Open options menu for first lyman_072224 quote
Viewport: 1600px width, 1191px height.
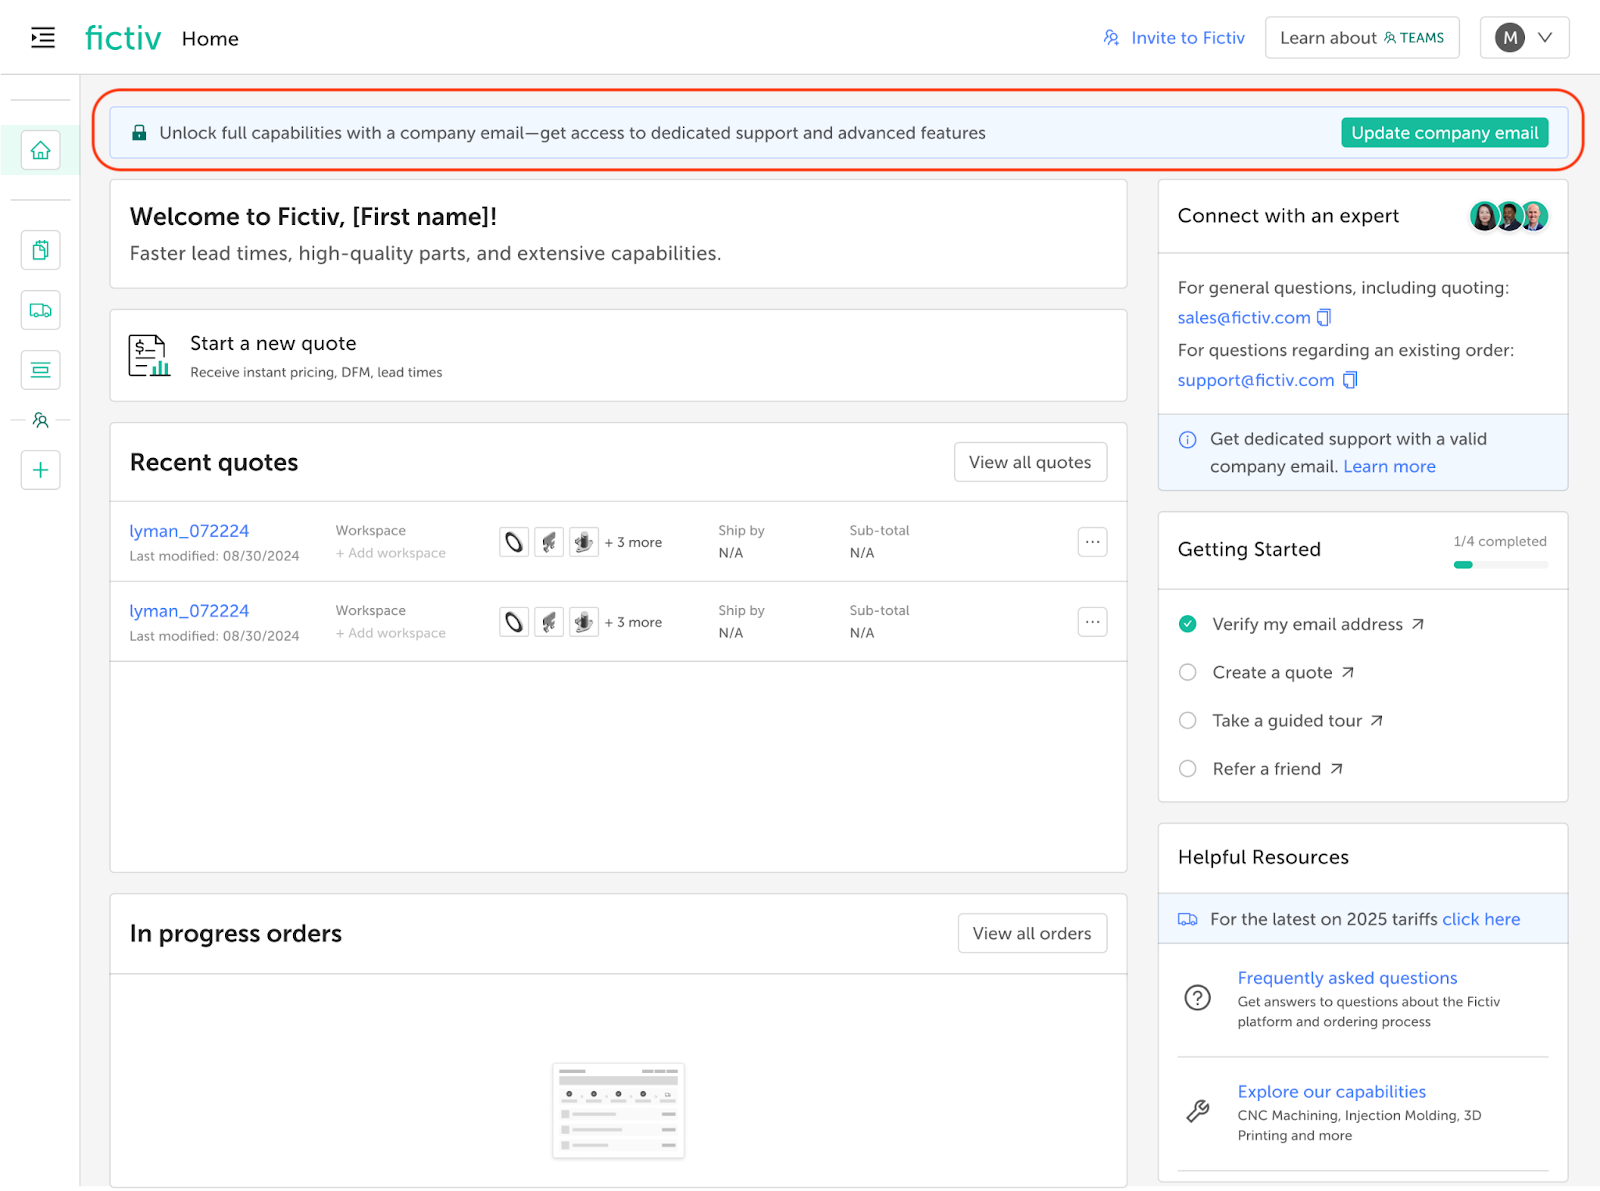click(1092, 542)
